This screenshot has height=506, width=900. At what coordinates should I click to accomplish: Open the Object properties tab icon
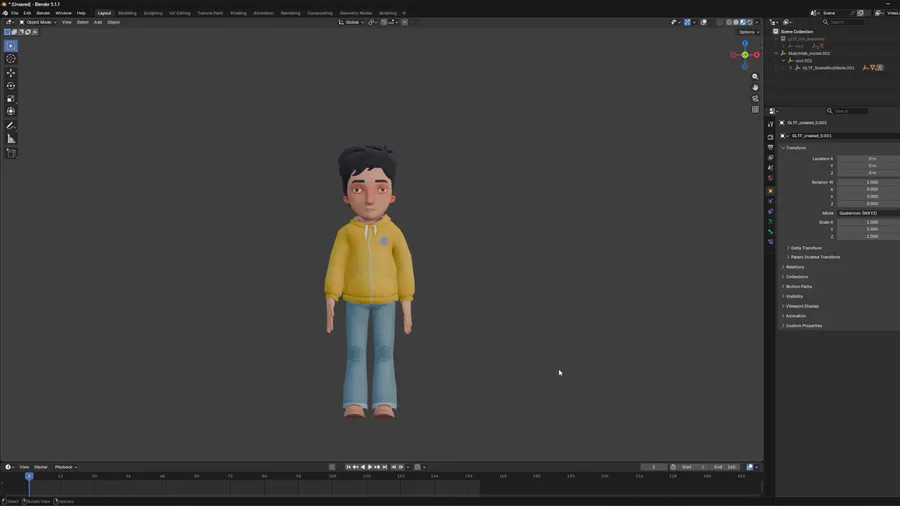coord(770,190)
